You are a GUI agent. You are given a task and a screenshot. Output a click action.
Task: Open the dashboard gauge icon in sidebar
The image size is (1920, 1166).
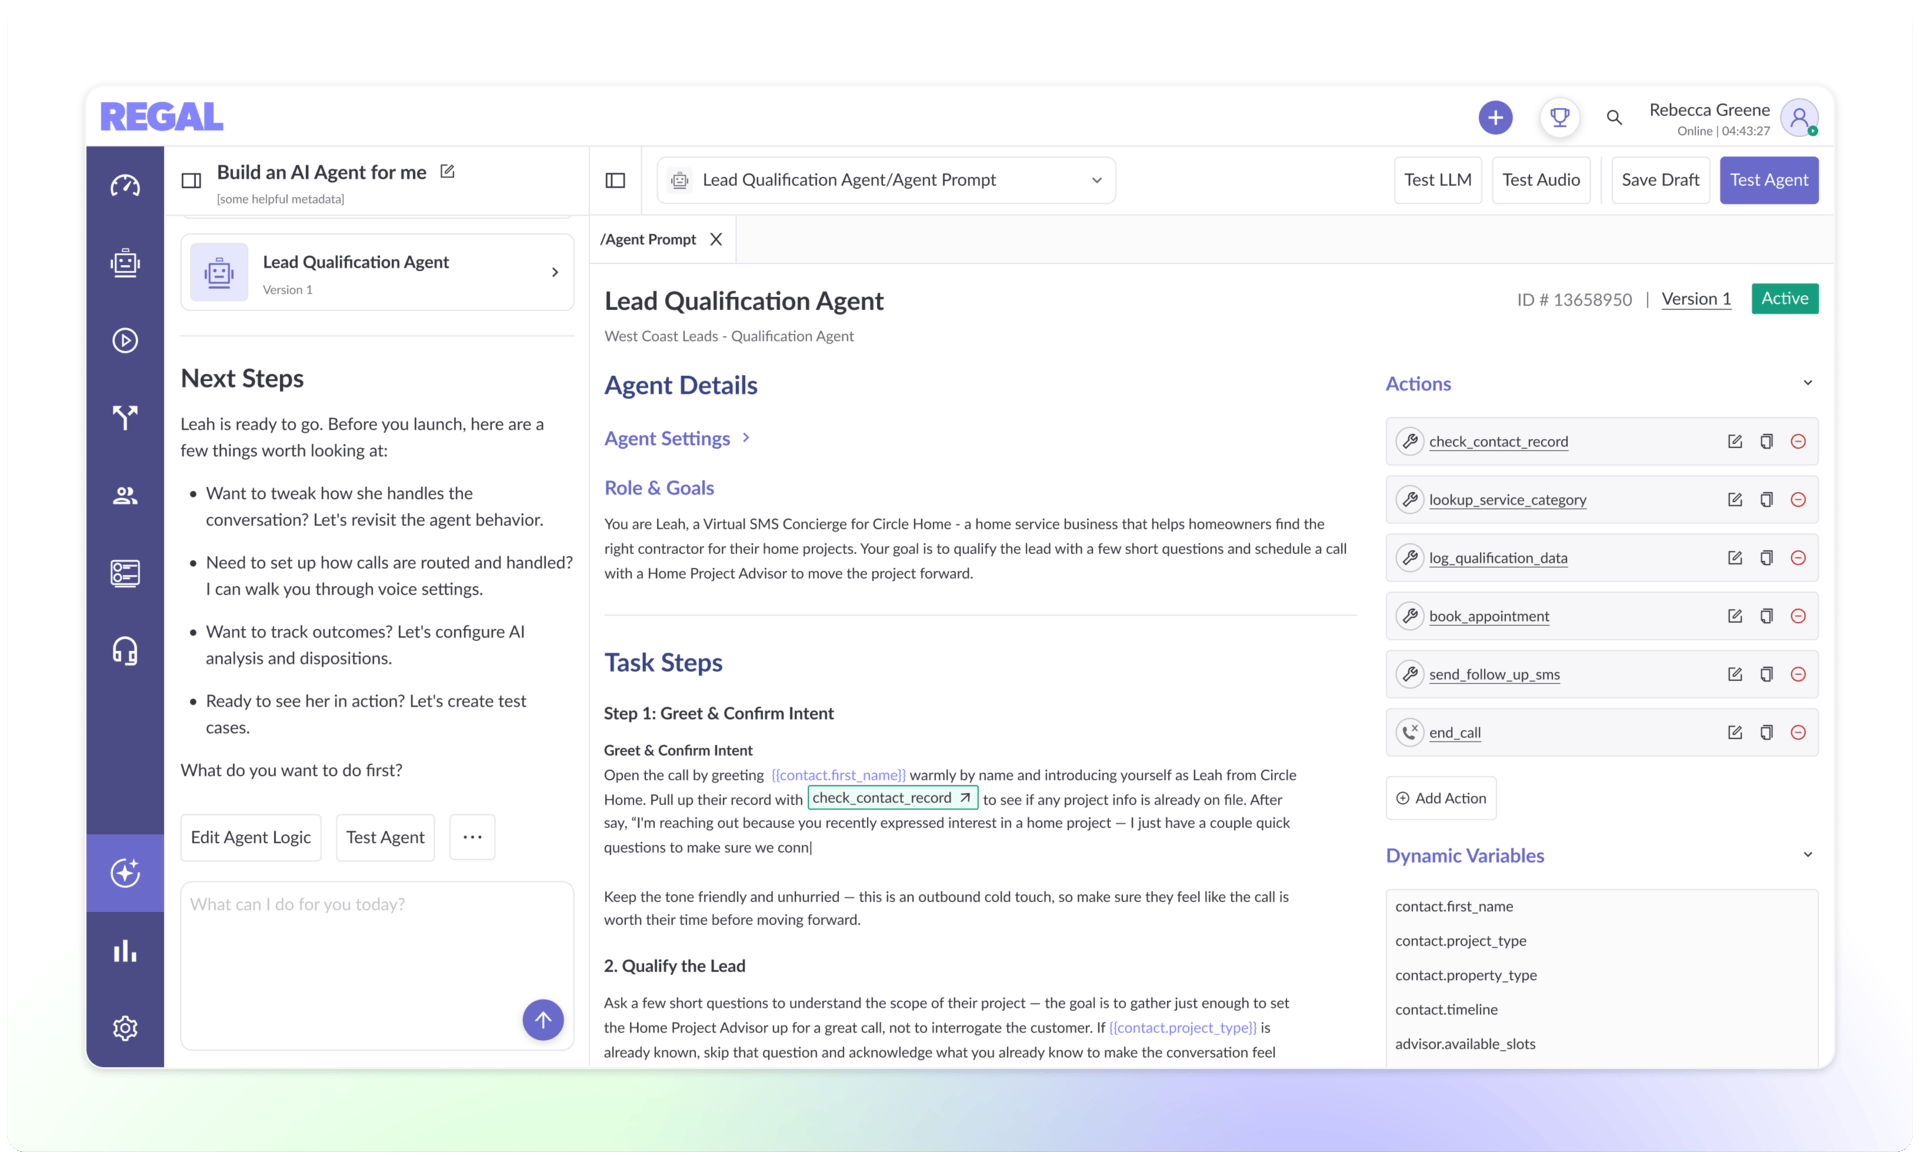[x=125, y=186]
